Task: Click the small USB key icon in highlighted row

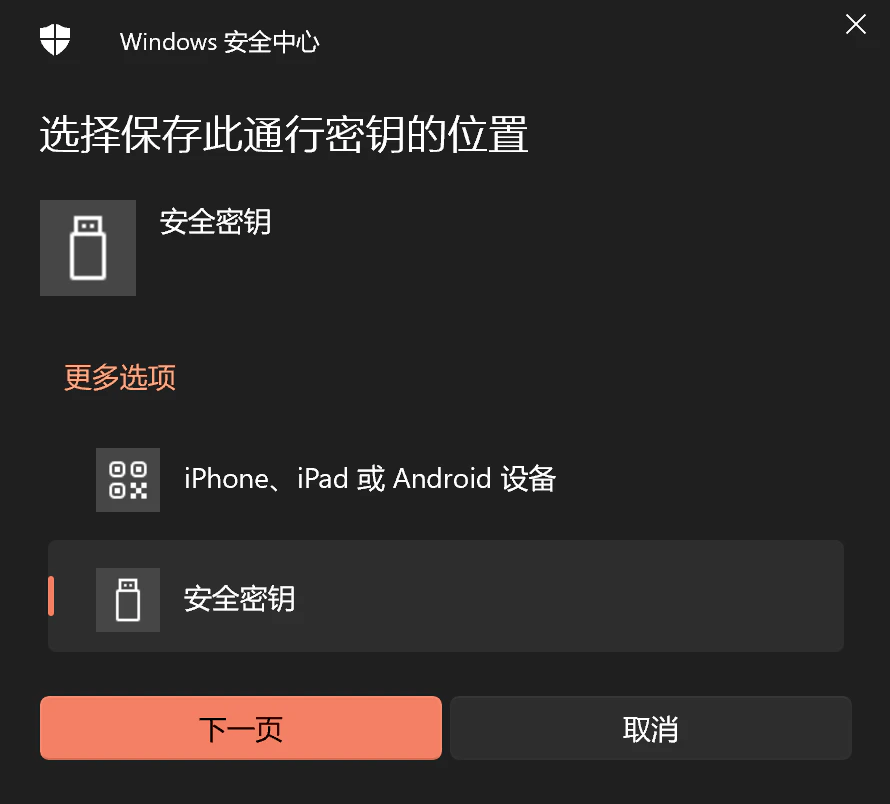Action: (128, 600)
